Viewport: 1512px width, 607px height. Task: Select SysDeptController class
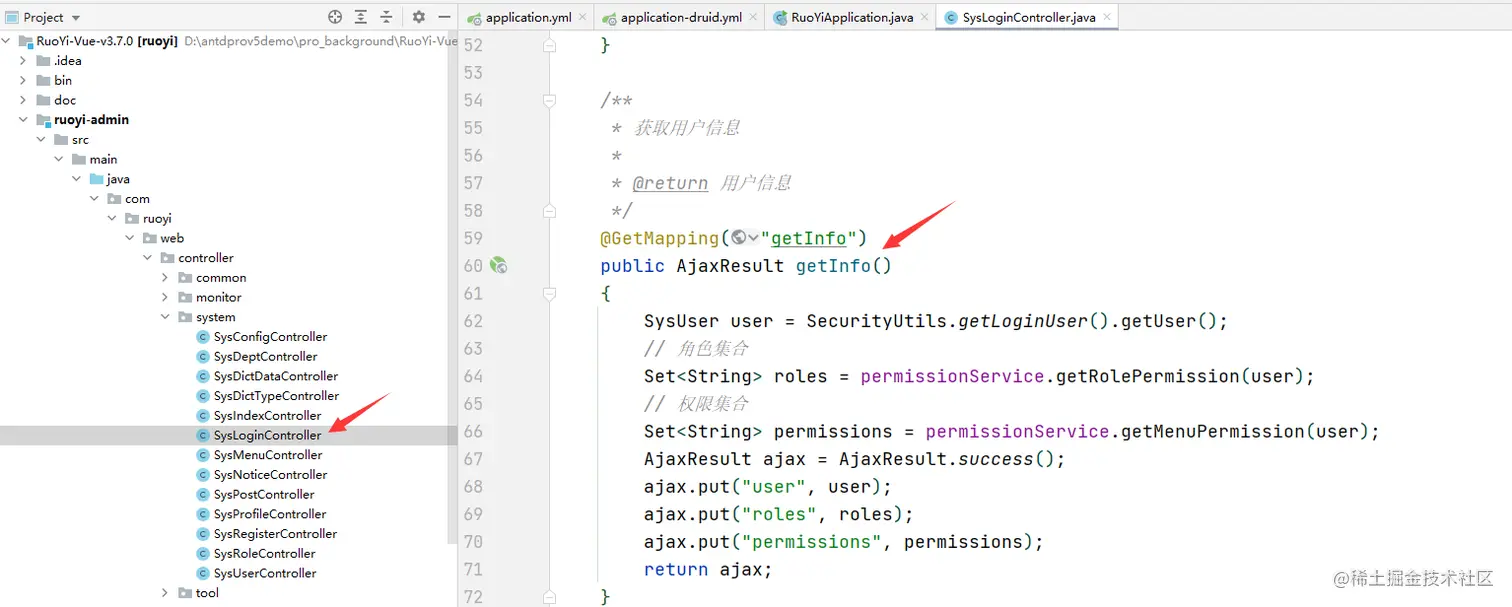(265, 356)
